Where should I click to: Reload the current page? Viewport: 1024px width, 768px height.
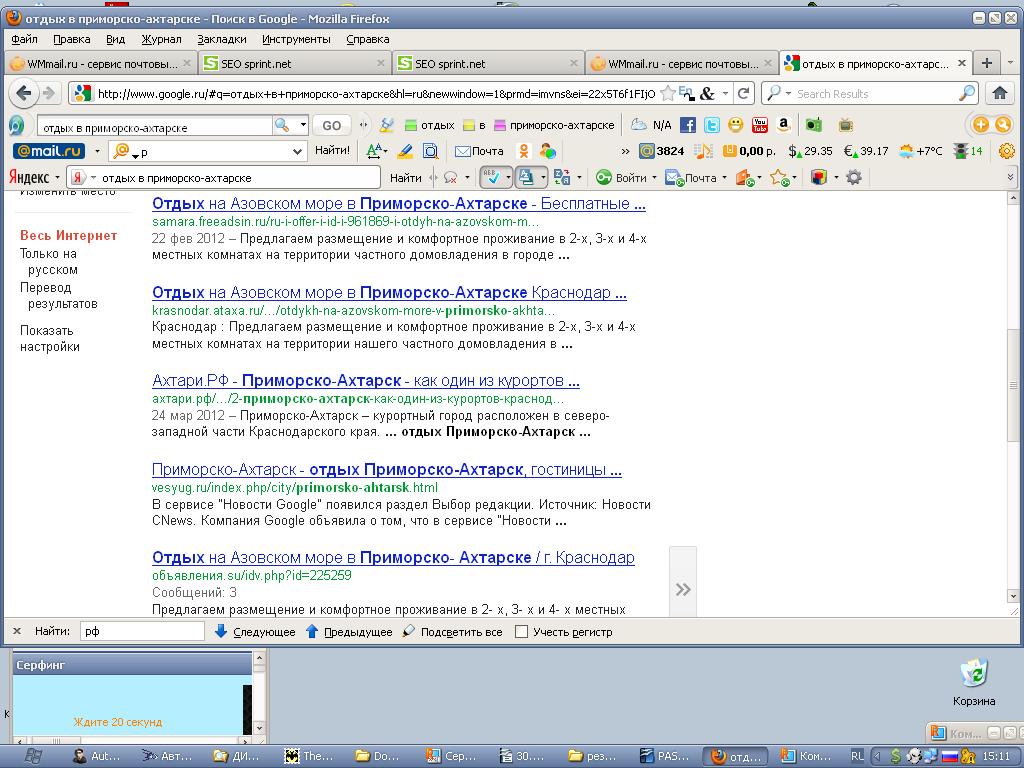click(743, 93)
